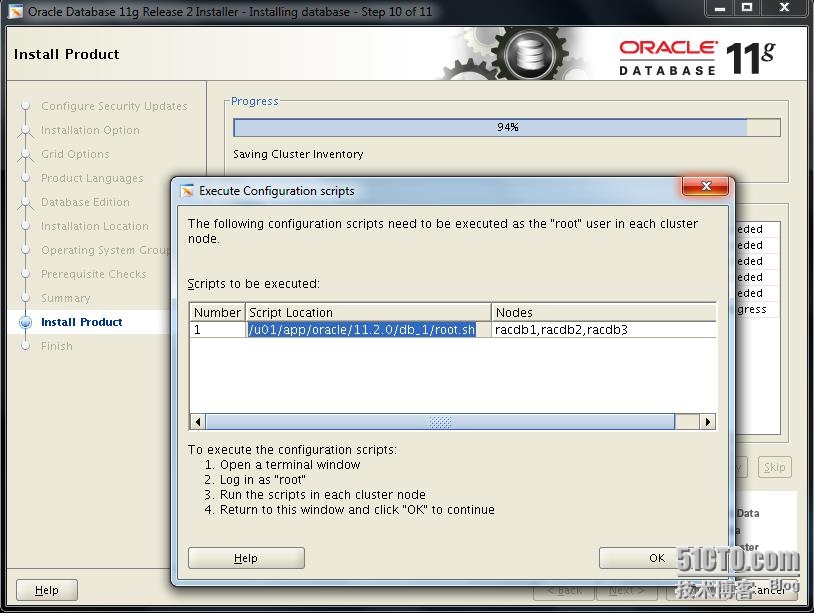Close the Oracle installer window
814x613 pixels.
[x=784, y=7]
